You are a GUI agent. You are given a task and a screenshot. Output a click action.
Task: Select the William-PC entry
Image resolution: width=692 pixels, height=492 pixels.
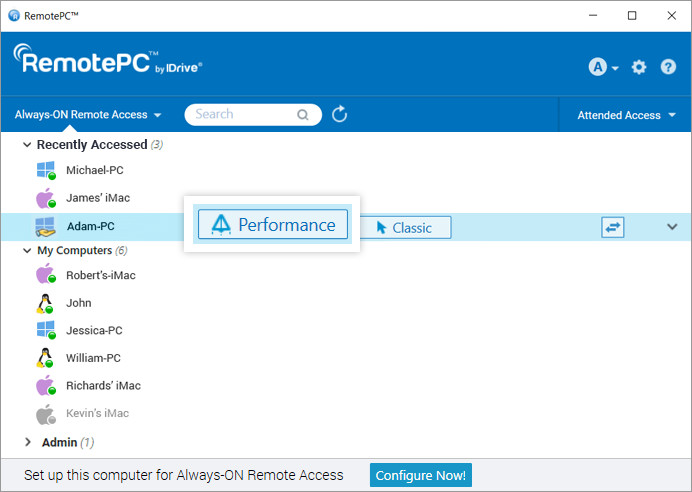[93, 358]
